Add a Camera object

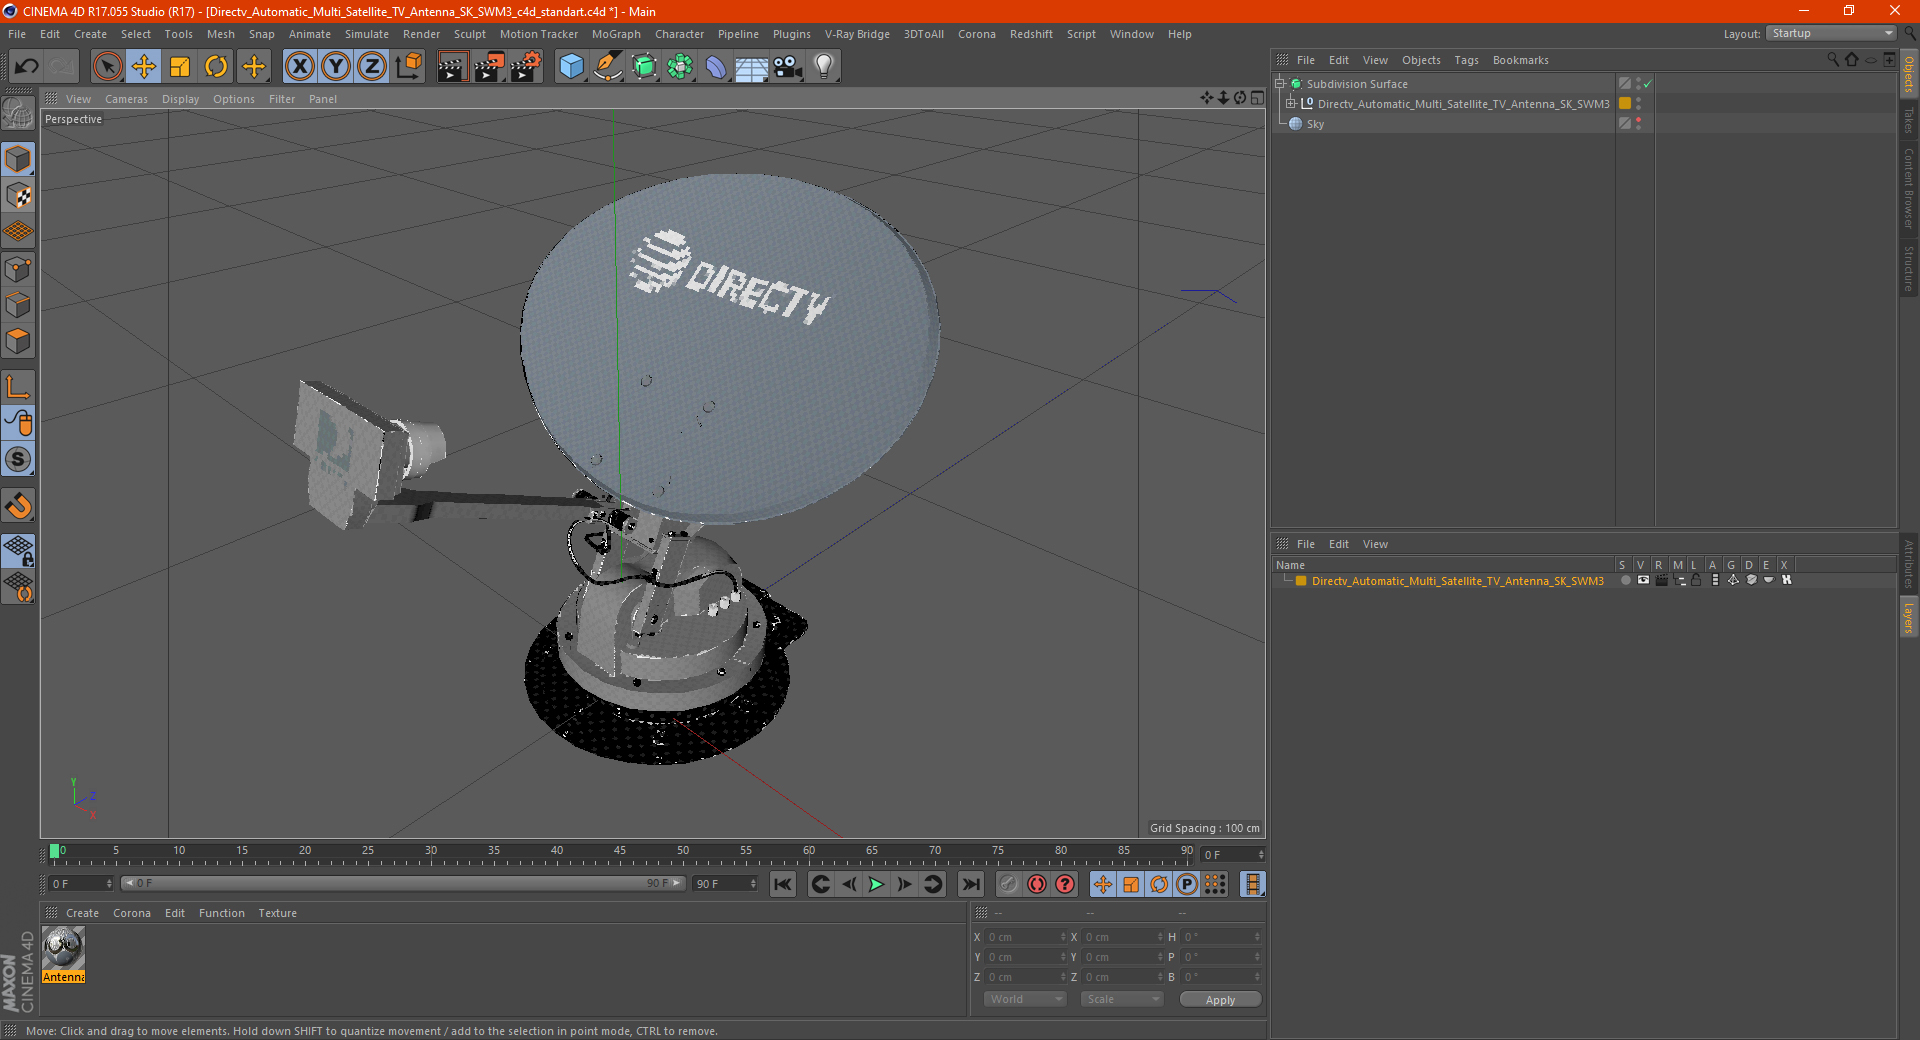click(x=788, y=67)
